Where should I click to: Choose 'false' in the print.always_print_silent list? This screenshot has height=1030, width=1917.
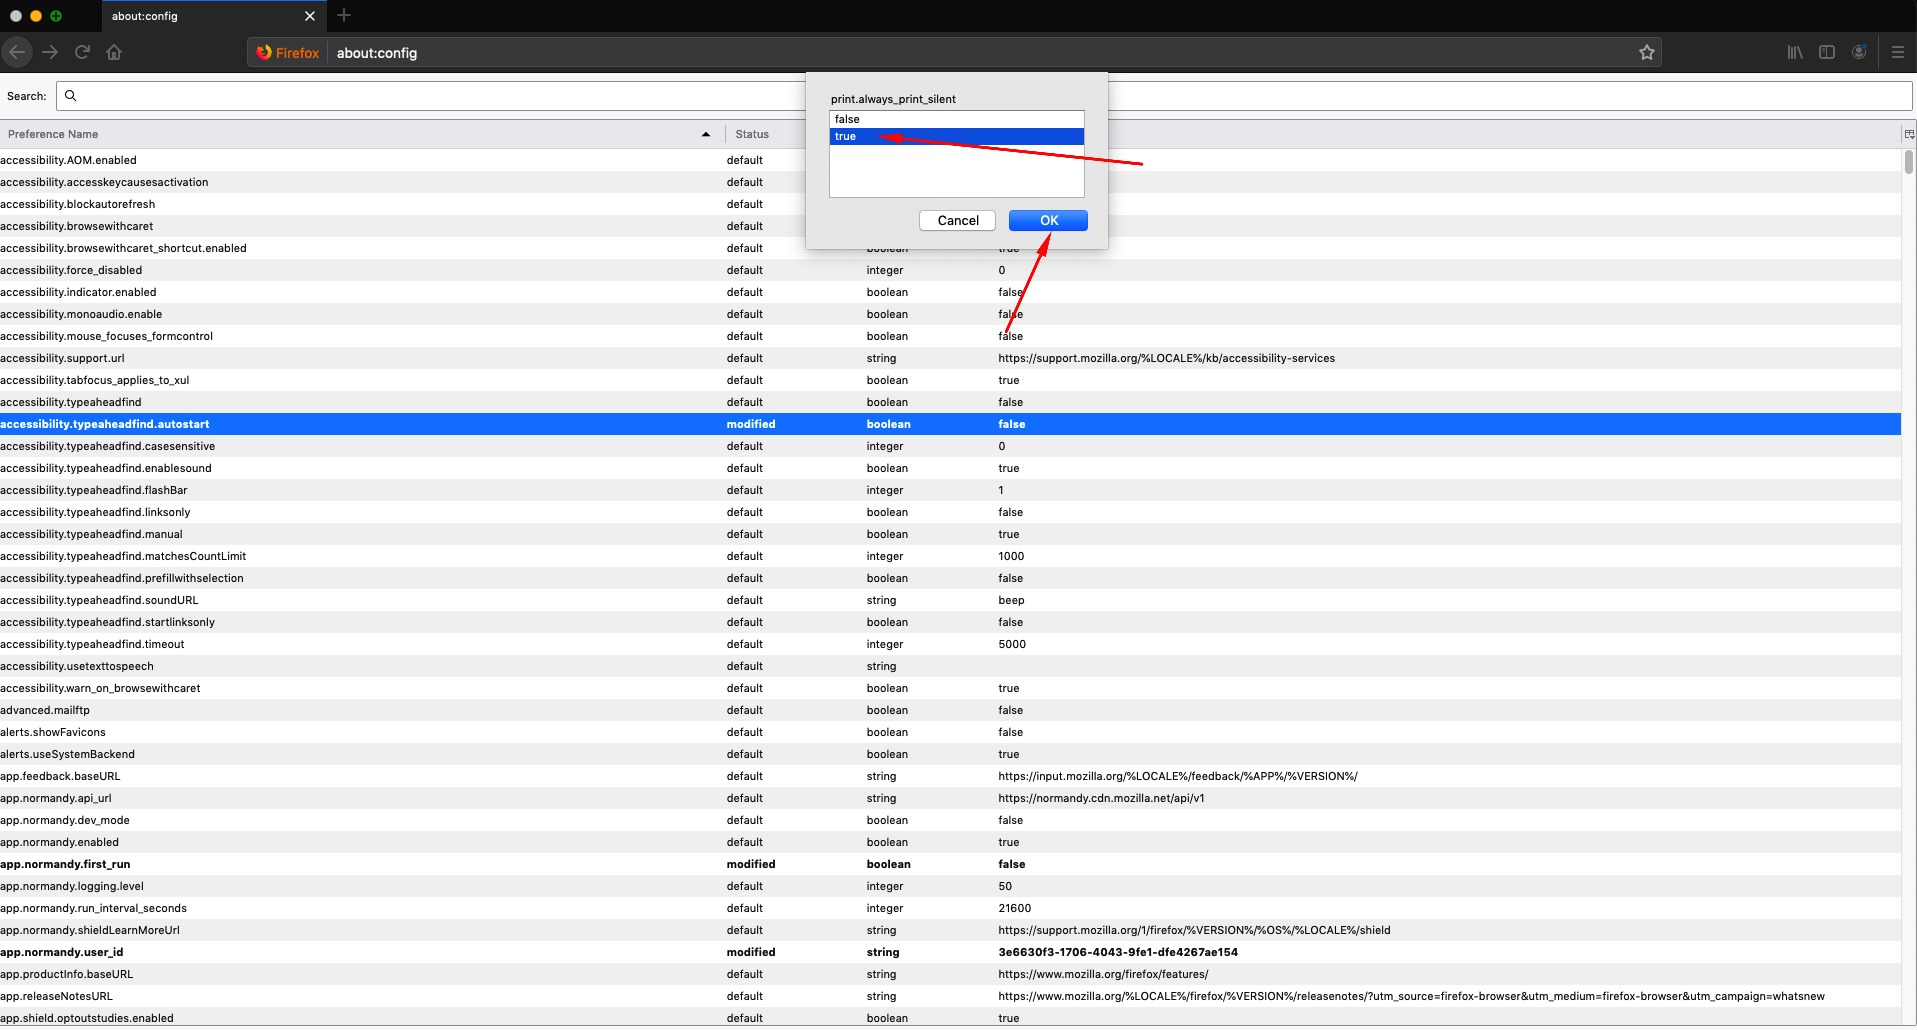click(x=956, y=119)
